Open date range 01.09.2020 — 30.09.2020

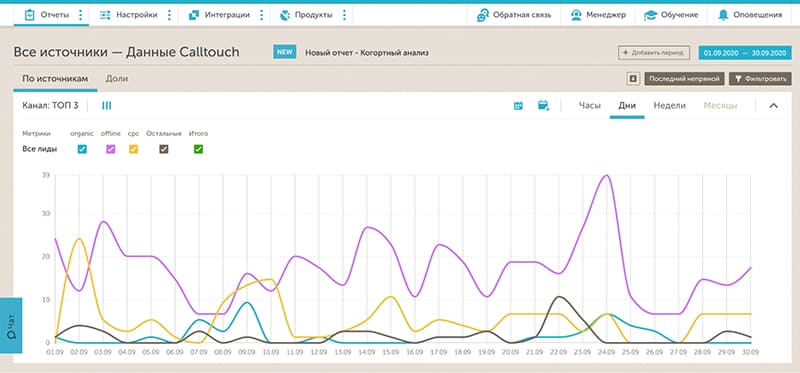[745, 53]
